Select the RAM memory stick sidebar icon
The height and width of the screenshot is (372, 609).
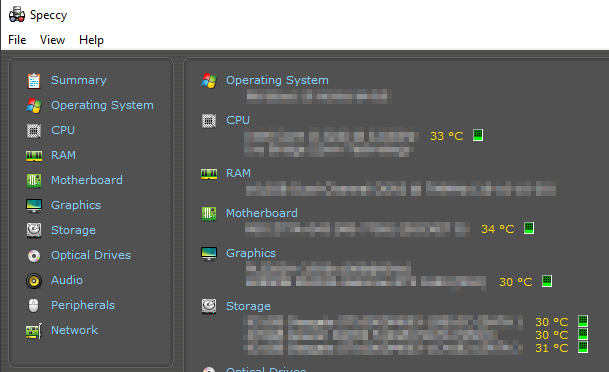point(34,156)
